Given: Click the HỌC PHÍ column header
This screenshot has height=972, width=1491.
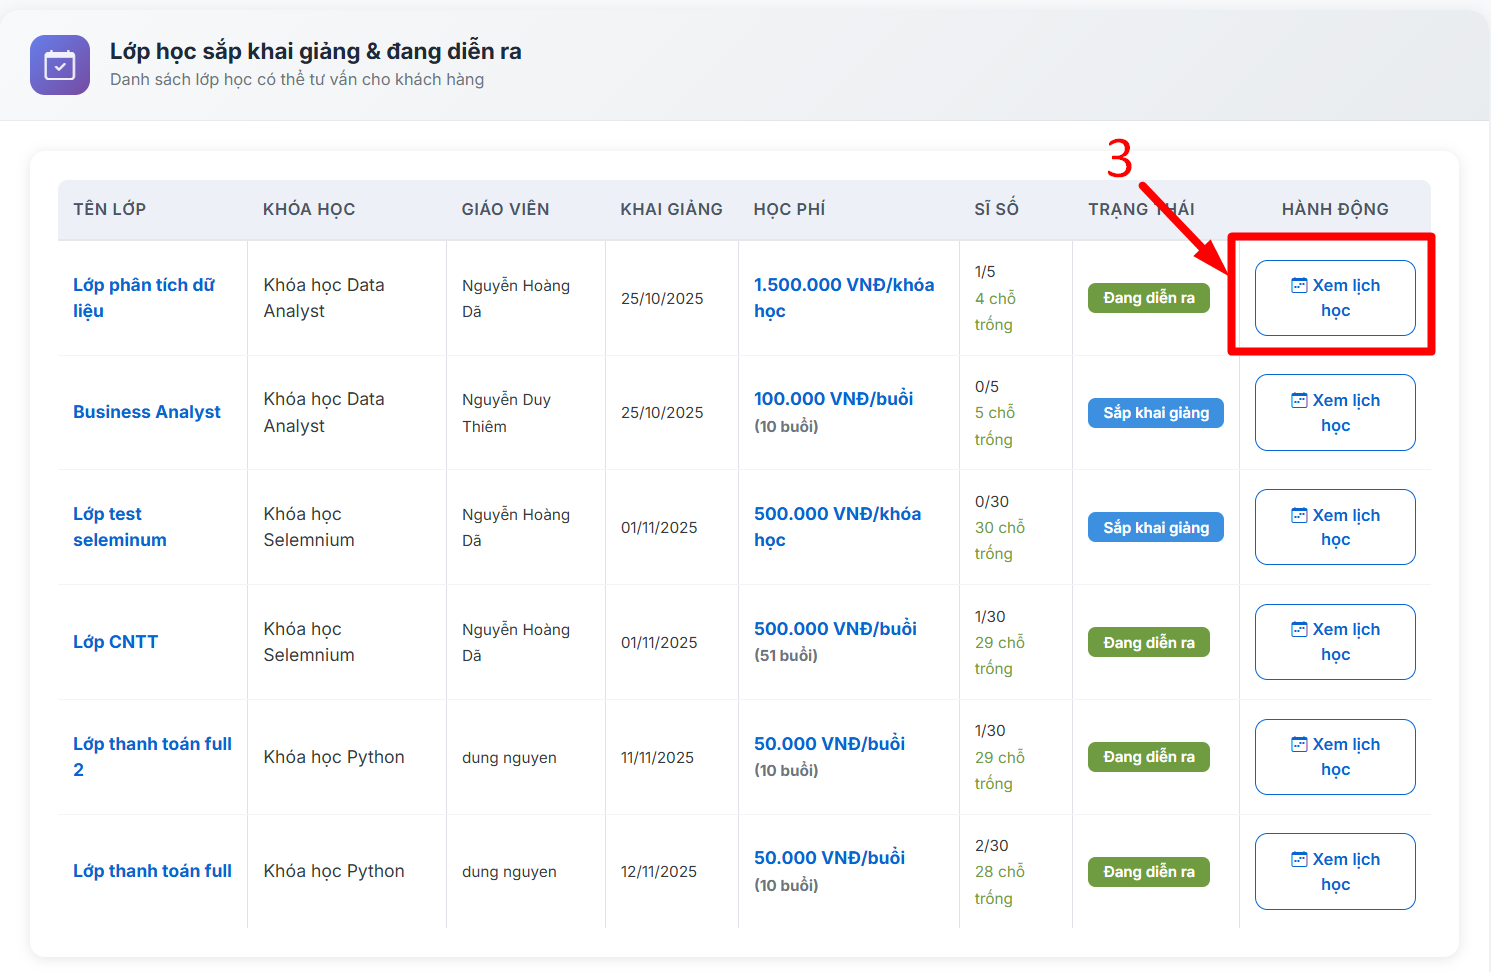Looking at the screenshot, I should click(789, 209).
